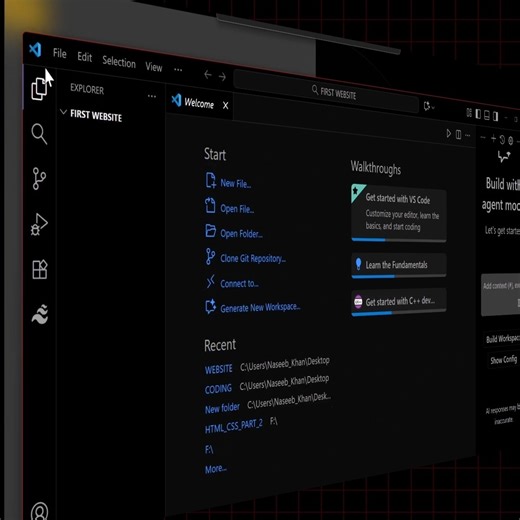Open the Edit menu
Screen dimensions: 520x520
pos(85,57)
